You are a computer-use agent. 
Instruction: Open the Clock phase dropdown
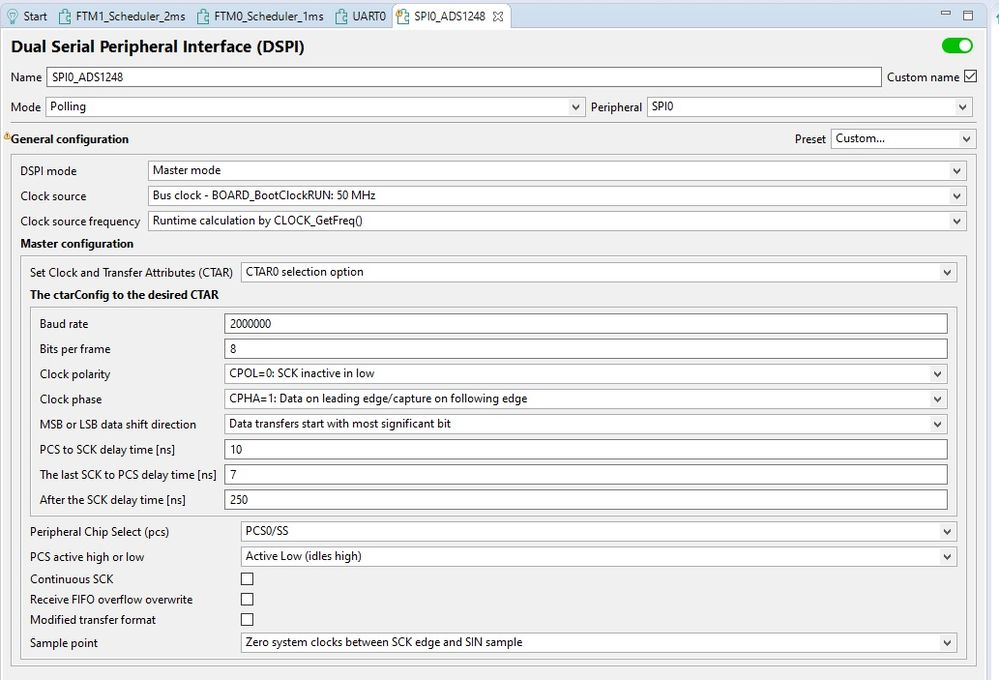point(586,399)
